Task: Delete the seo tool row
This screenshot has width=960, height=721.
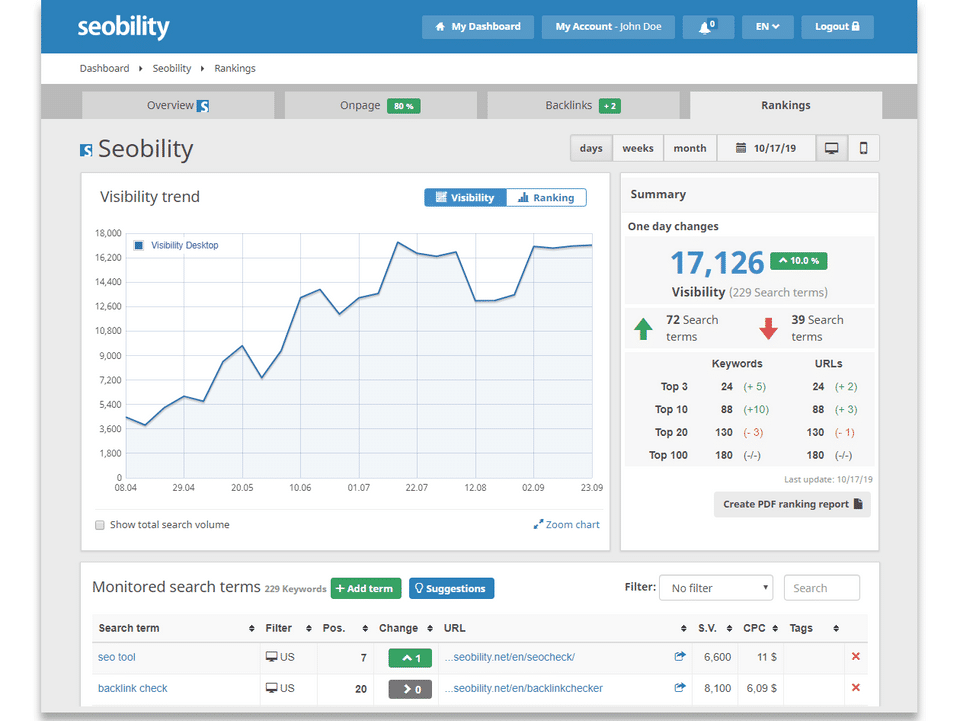Action: click(x=856, y=656)
